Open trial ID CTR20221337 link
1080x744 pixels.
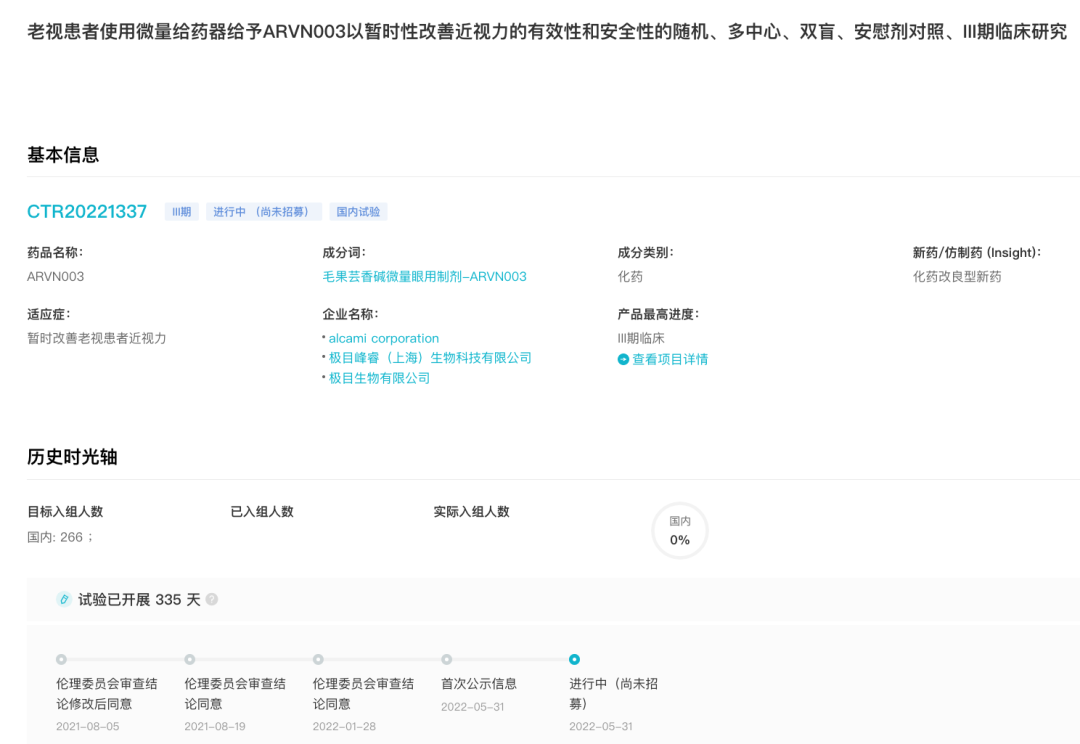87,212
